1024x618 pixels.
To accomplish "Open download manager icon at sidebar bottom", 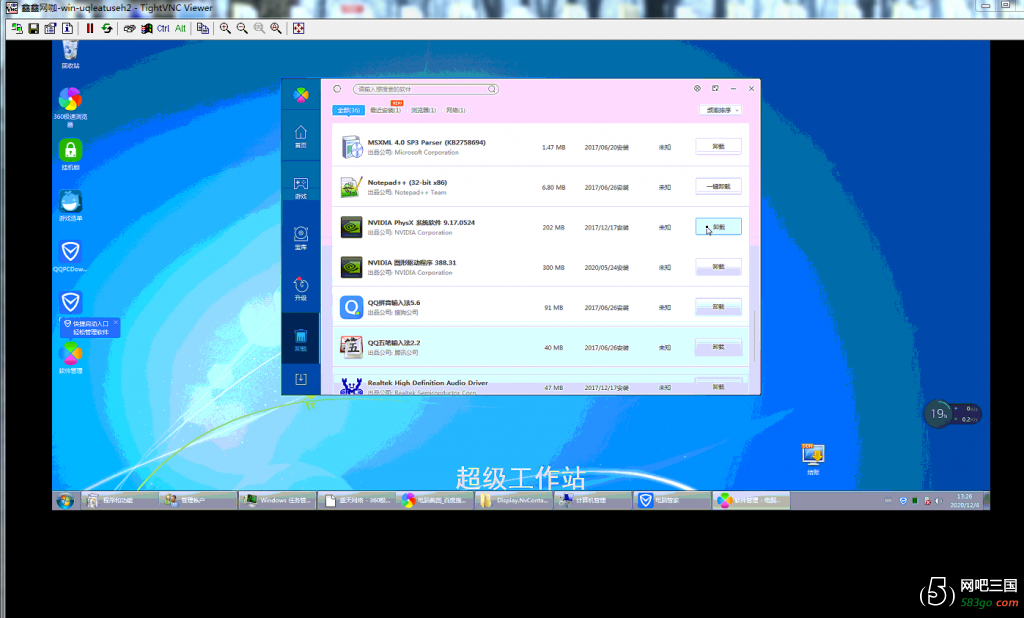I will point(300,380).
